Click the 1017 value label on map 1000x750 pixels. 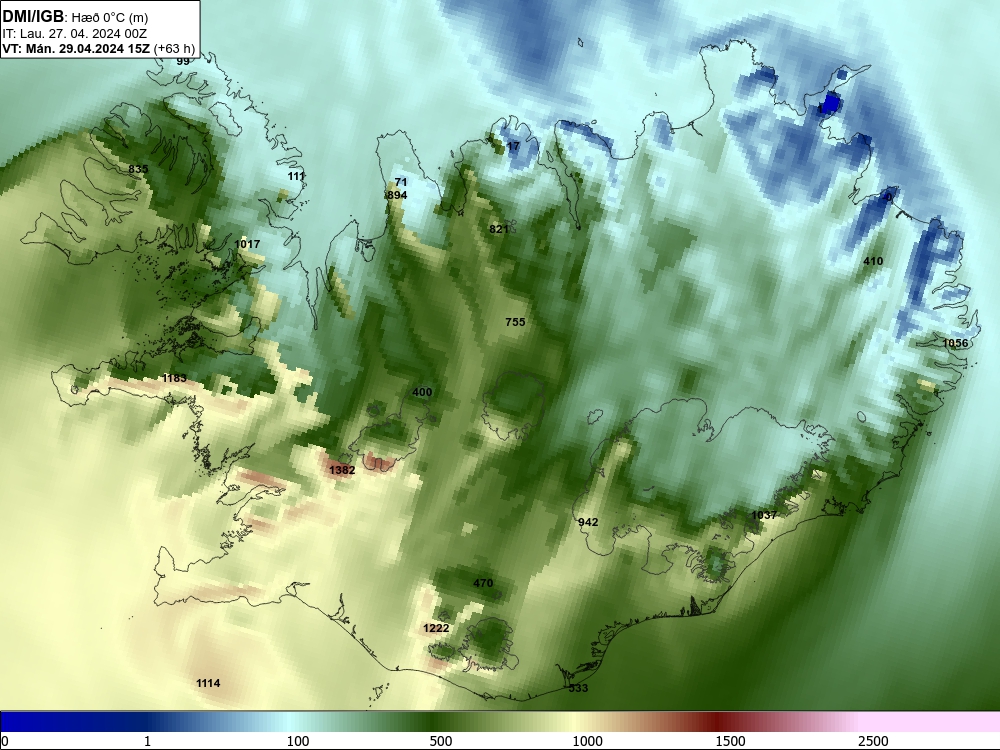(x=247, y=244)
